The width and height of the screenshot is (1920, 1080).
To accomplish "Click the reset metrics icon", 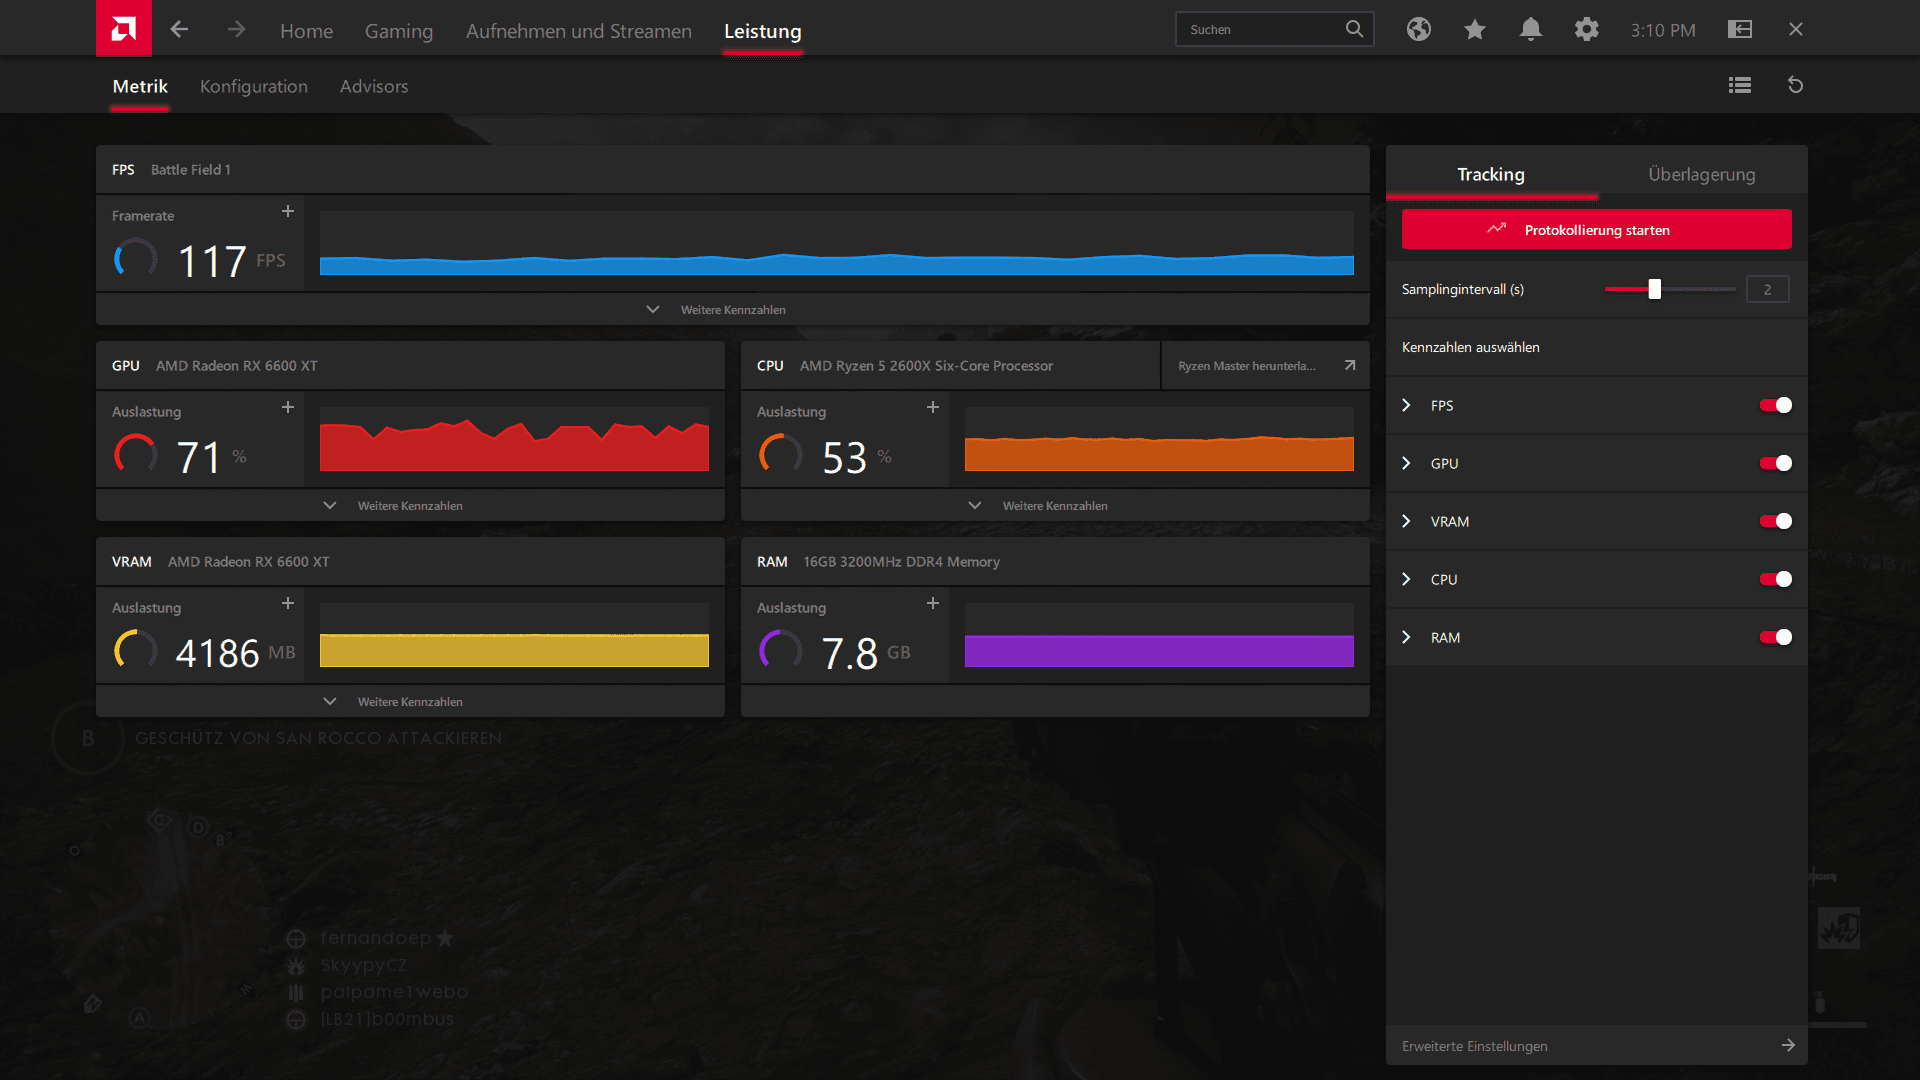I will coord(1795,85).
